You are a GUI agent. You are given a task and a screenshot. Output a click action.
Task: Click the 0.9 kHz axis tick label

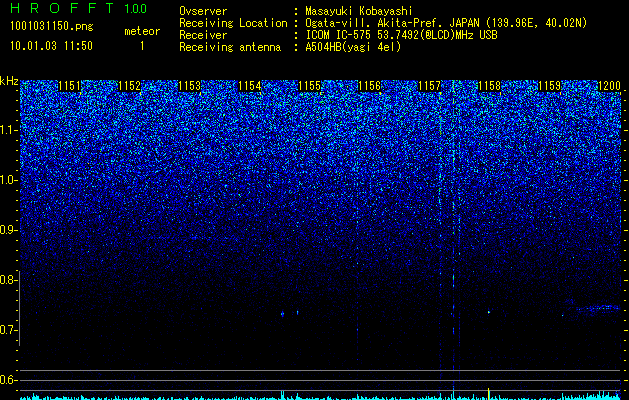(7, 230)
